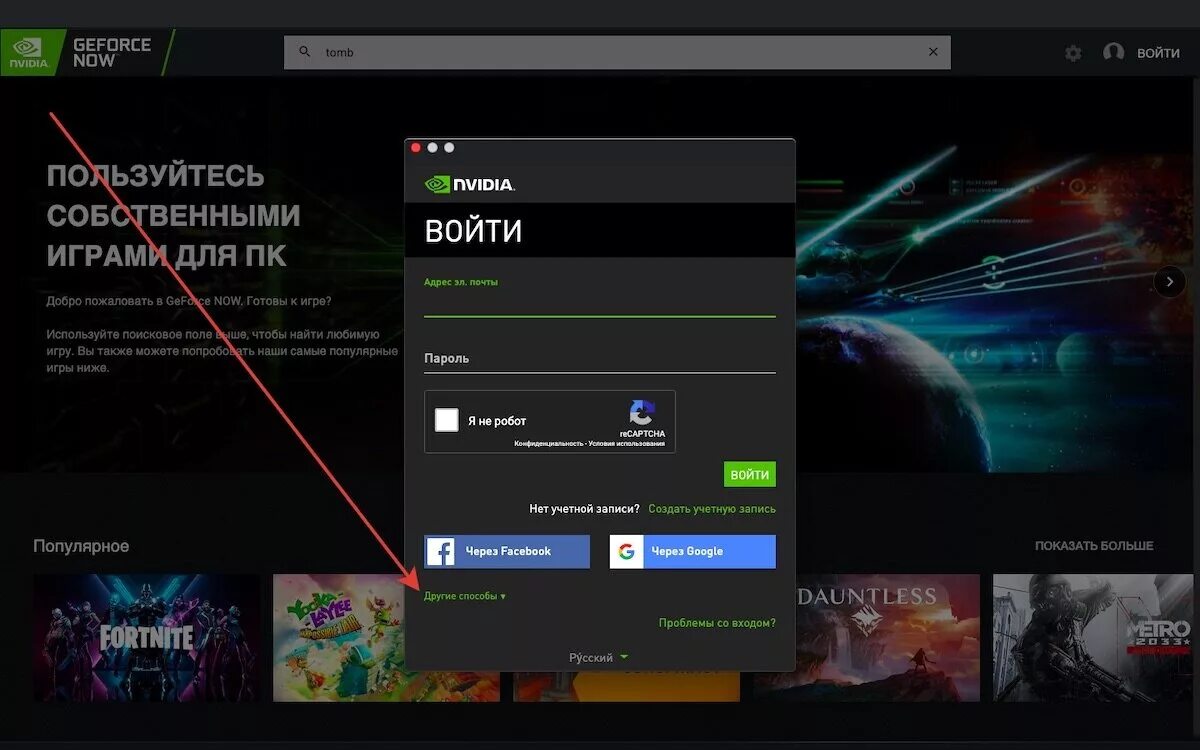Expand 'Другие способы' sign-in options
The height and width of the screenshot is (750, 1200).
point(465,596)
